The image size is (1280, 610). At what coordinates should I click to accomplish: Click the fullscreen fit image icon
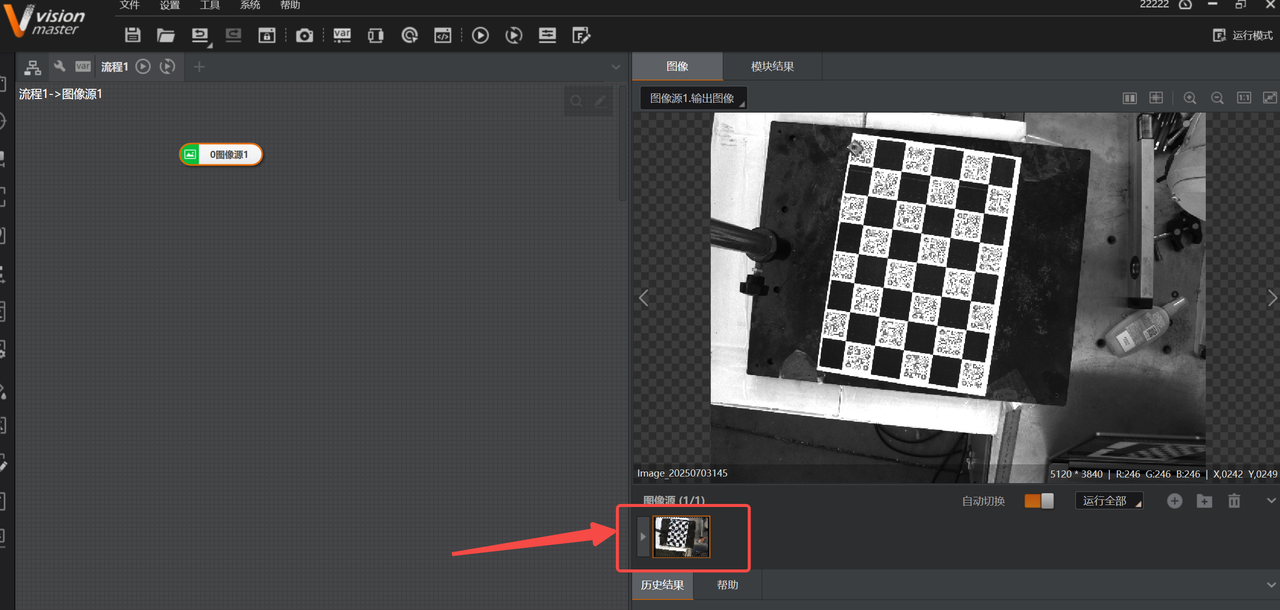tap(1270, 98)
